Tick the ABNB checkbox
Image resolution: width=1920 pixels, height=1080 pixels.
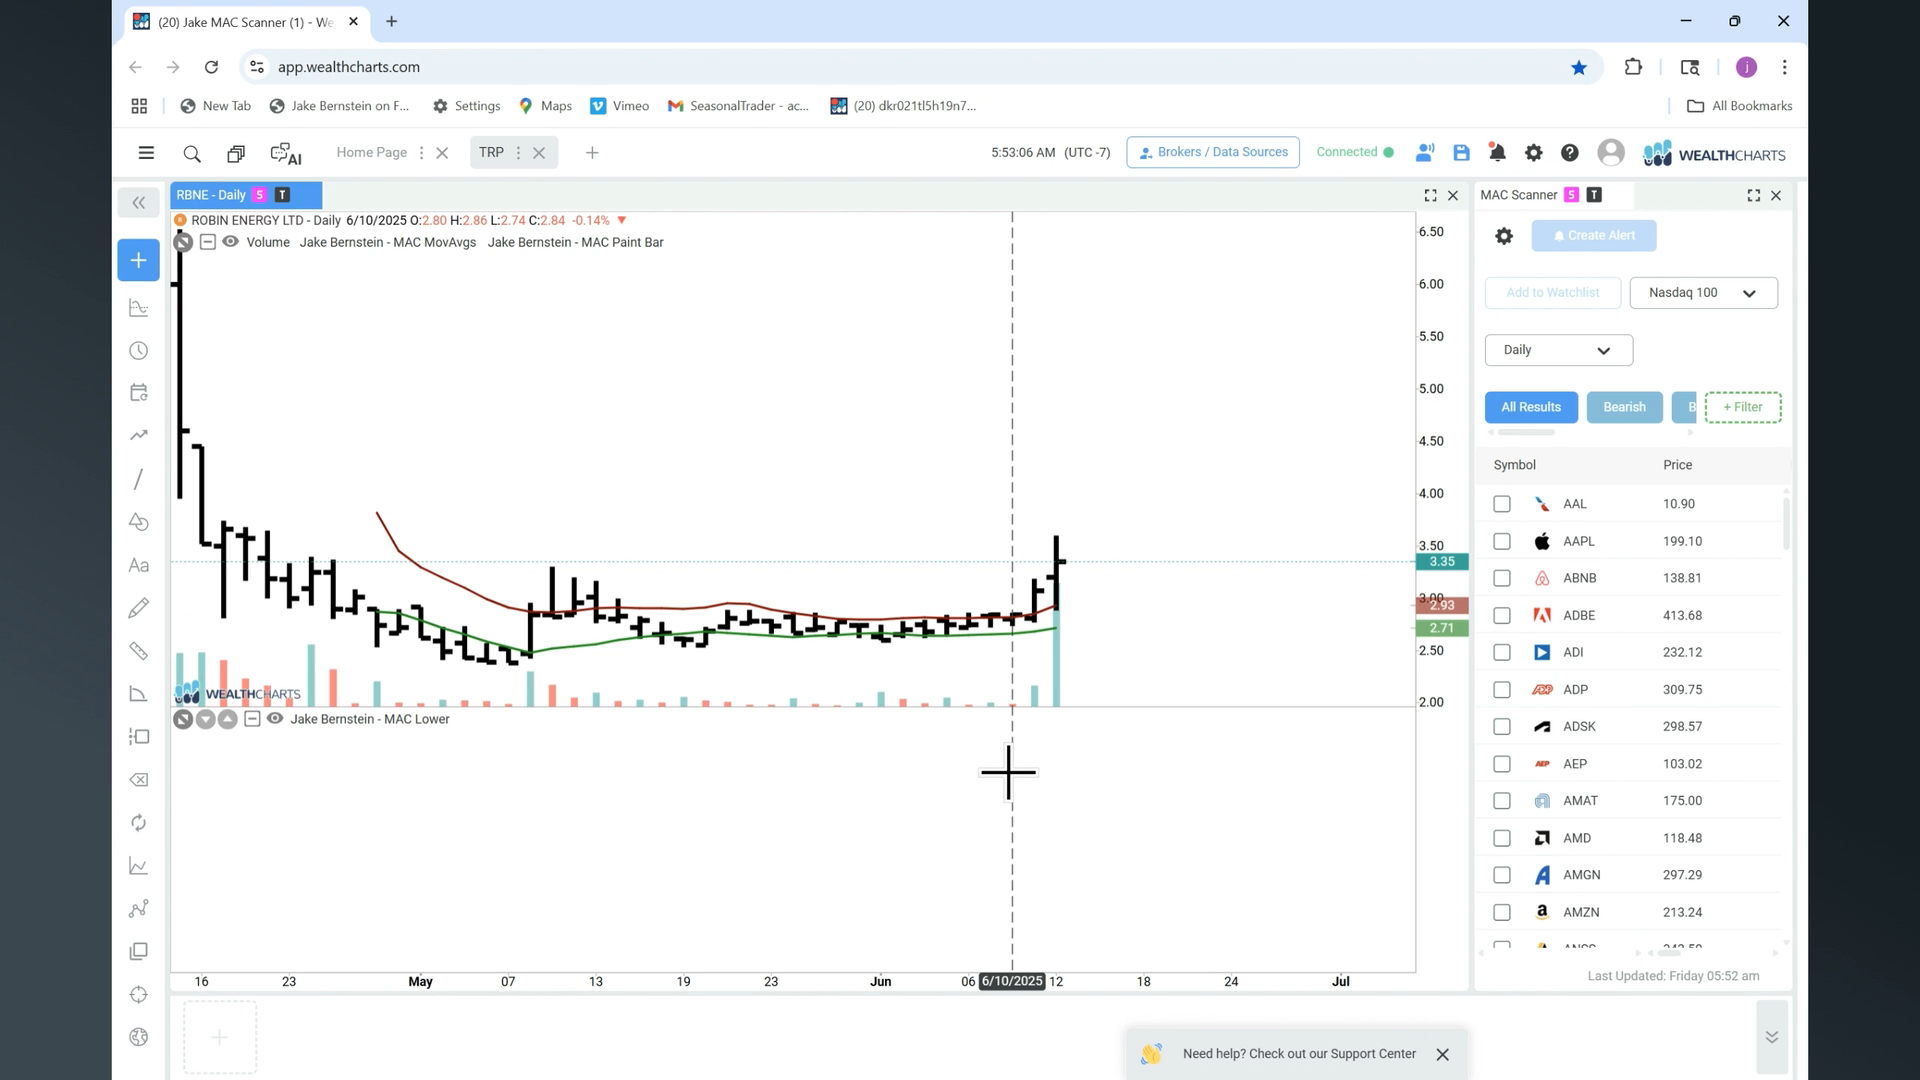(1502, 578)
